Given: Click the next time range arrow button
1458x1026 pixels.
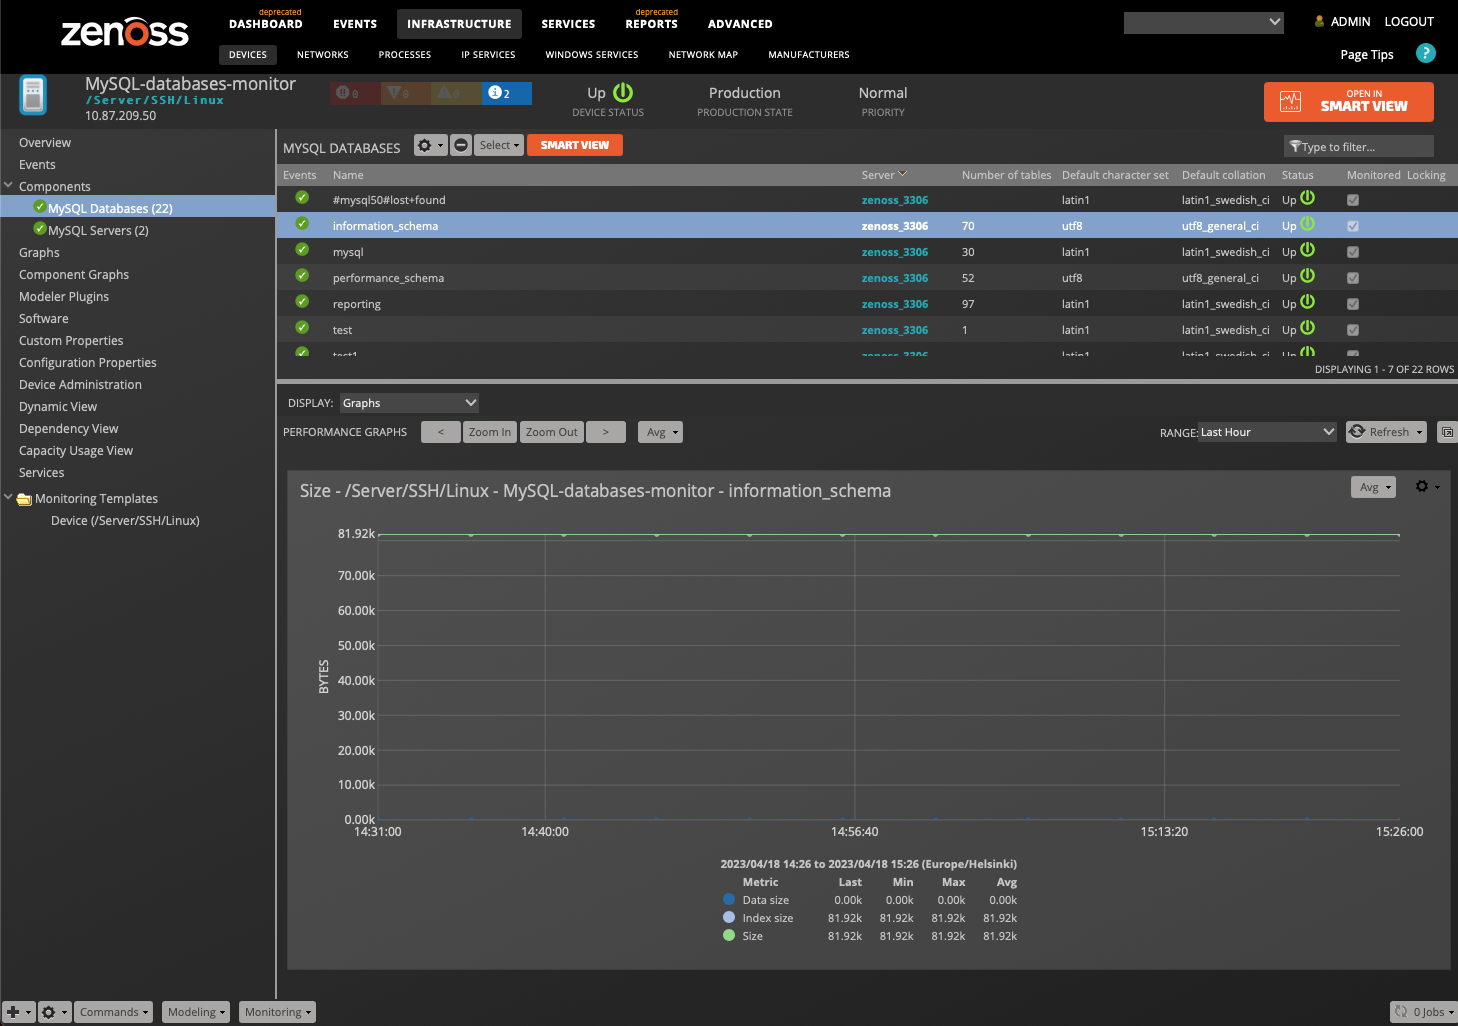Looking at the screenshot, I should pos(606,432).
